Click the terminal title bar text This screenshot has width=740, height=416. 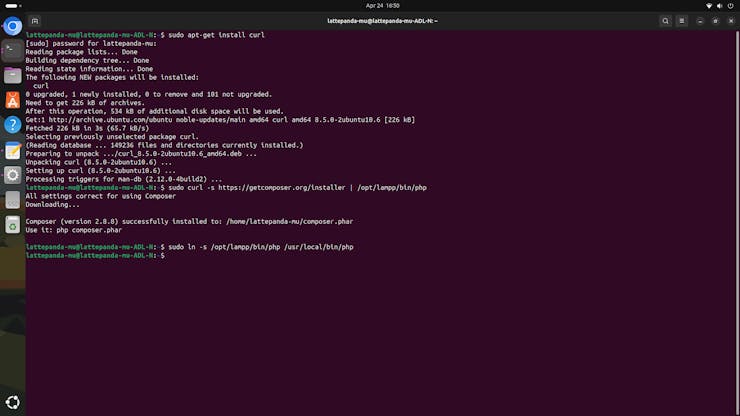click(x=382, y=21)
